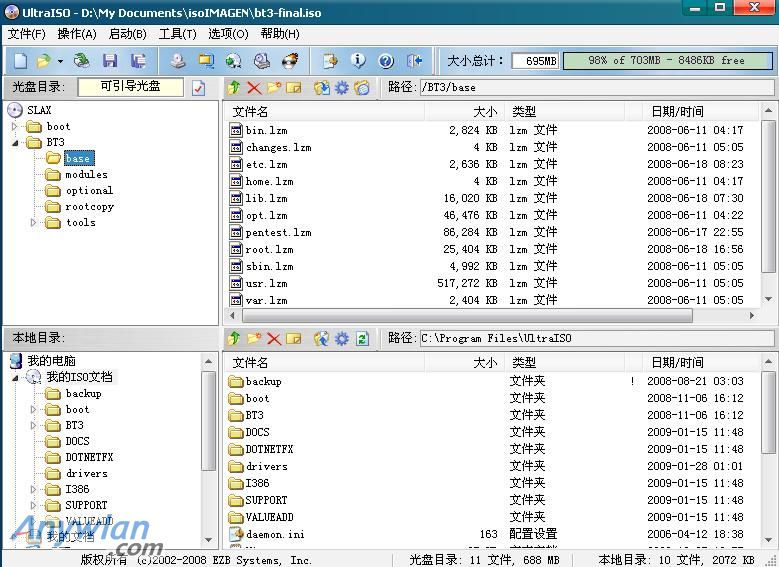This screenshot has width=779, height=567.
Task: Click the info (i) toolbar icon
Action: [x=358, y=61]
